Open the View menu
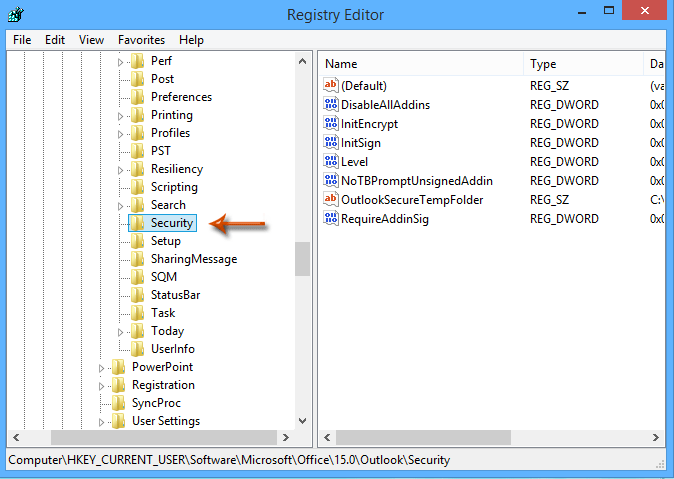 91,40
